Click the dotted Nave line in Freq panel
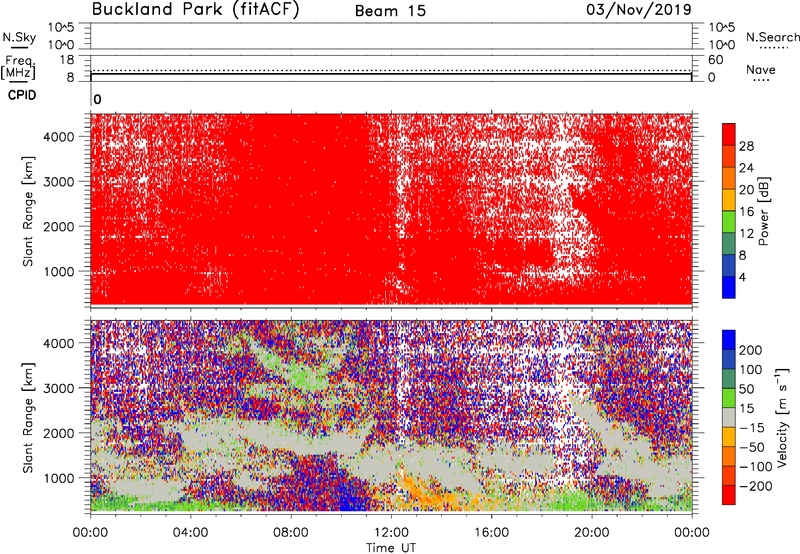Viewport: 800px width, 554px height. tap(391, 70)
